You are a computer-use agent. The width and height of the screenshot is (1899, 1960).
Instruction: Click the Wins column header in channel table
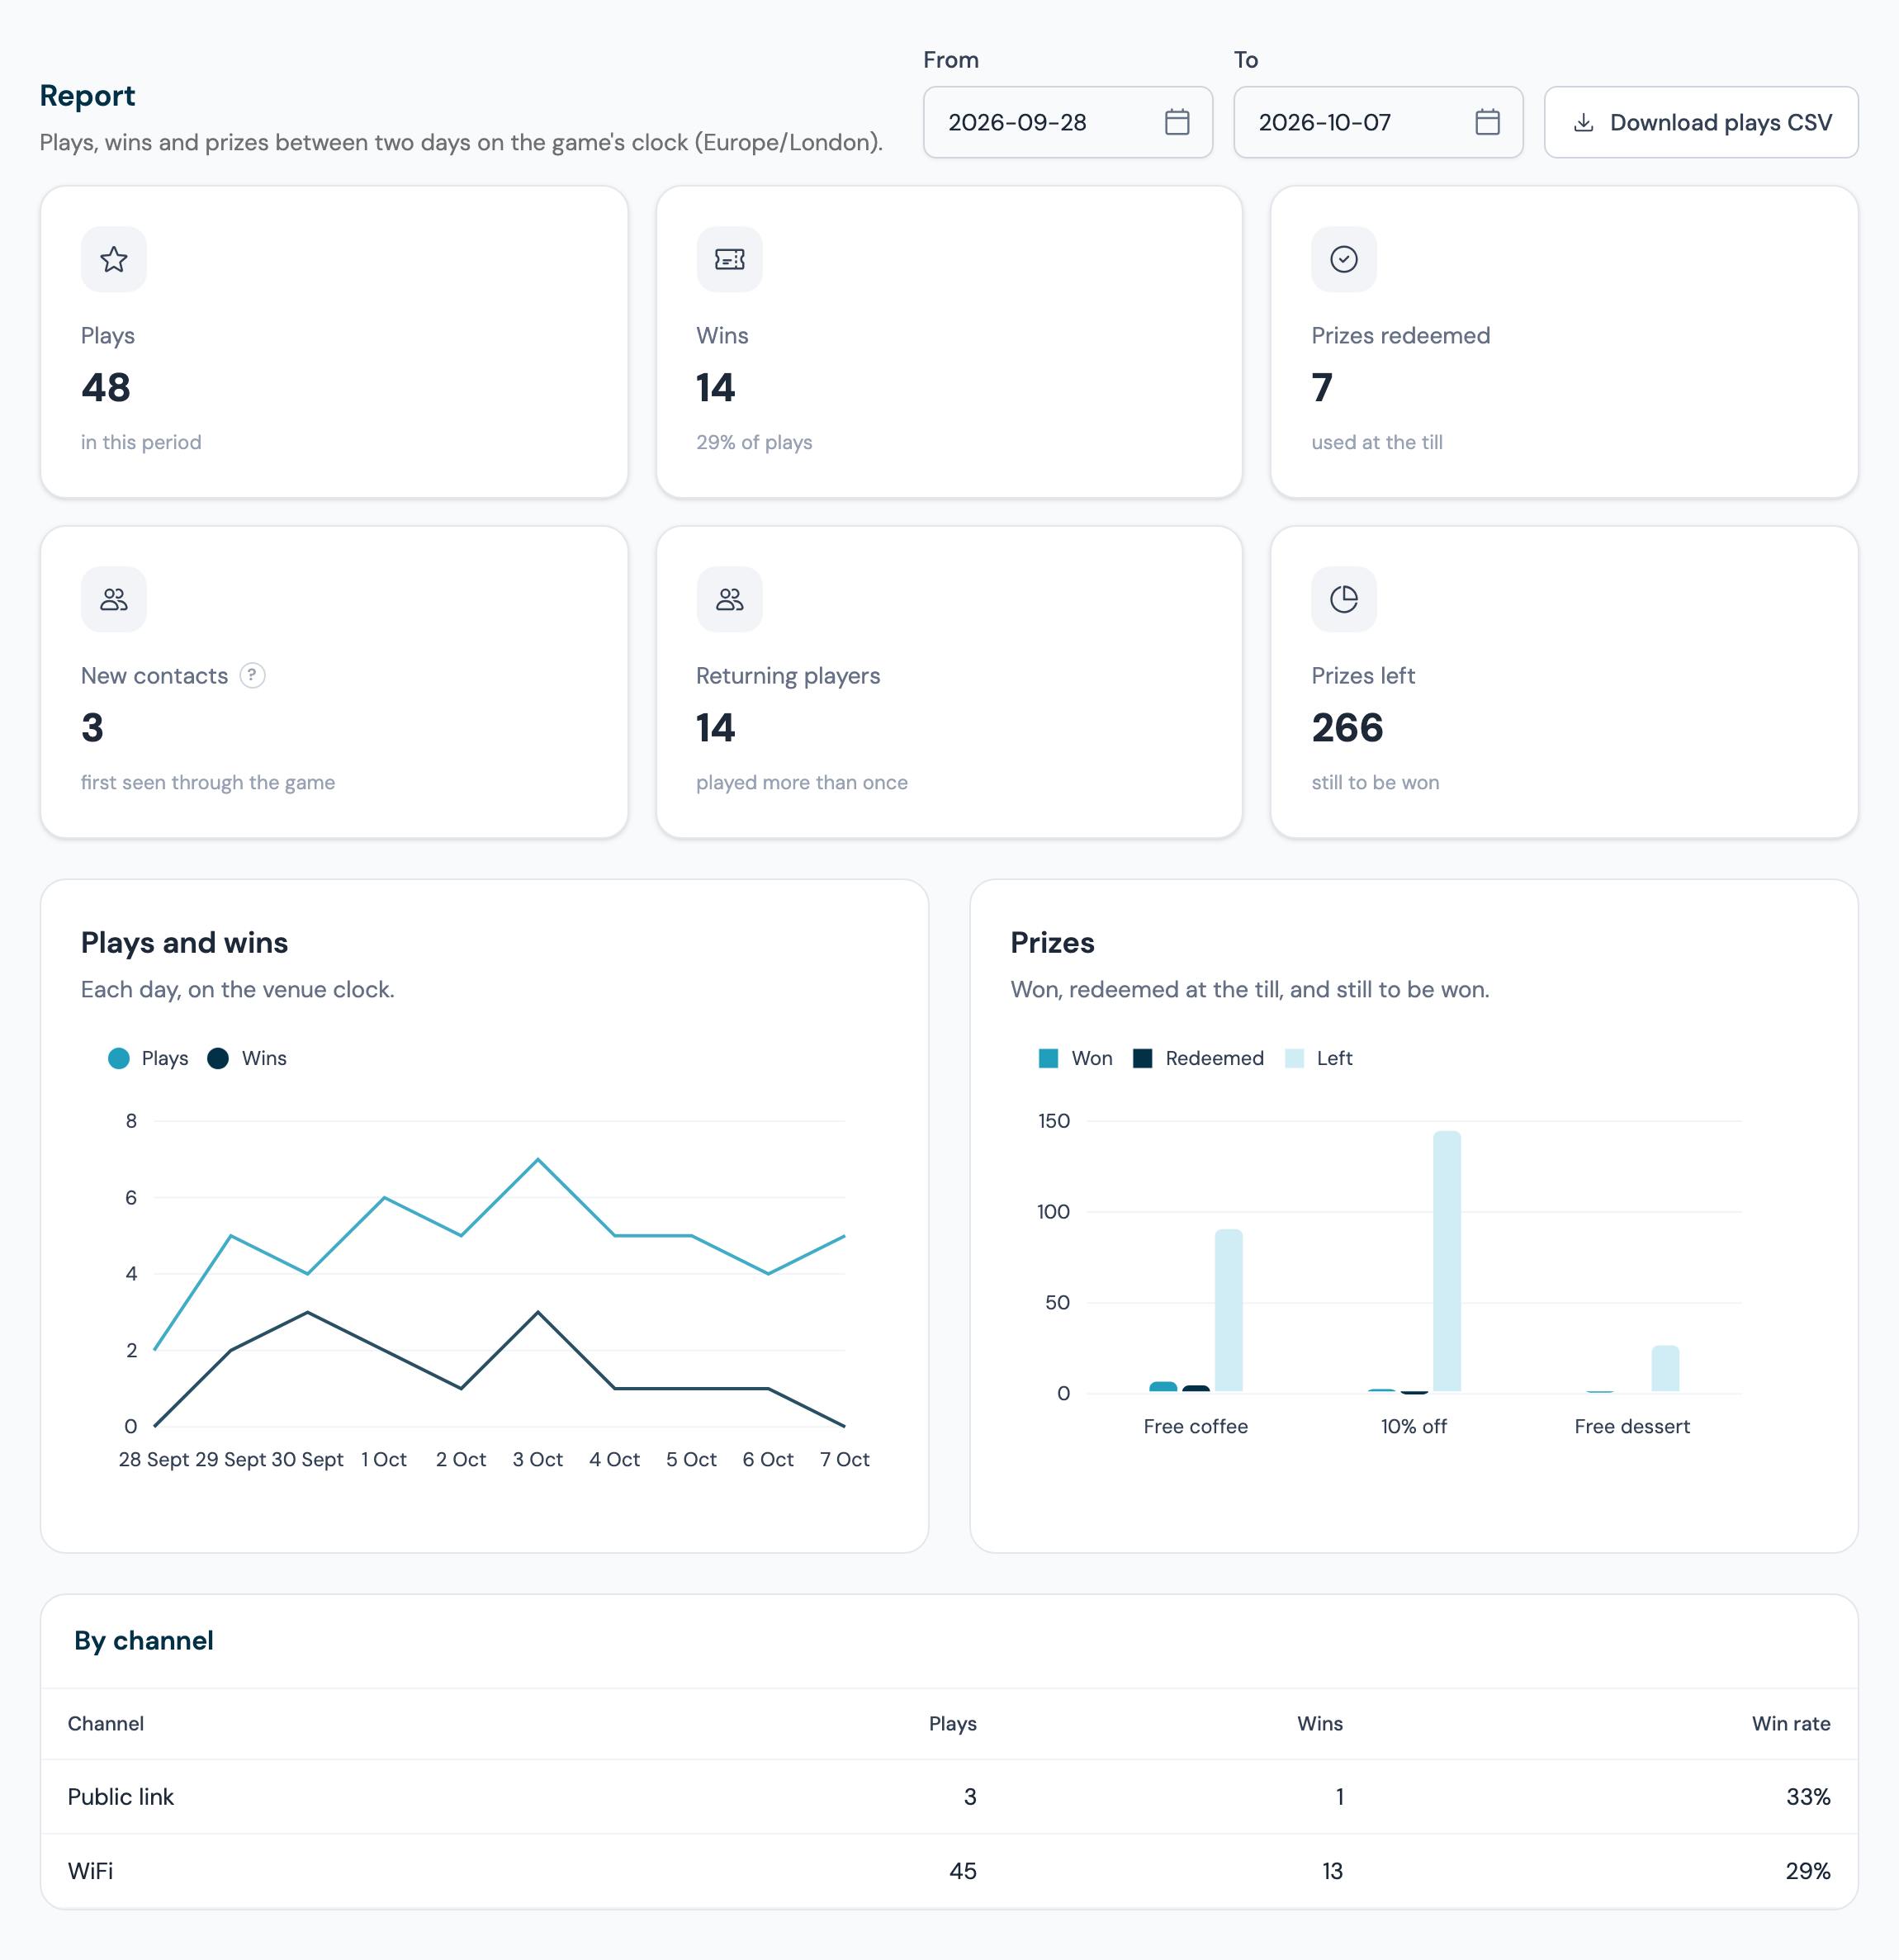point(1320,1724)
